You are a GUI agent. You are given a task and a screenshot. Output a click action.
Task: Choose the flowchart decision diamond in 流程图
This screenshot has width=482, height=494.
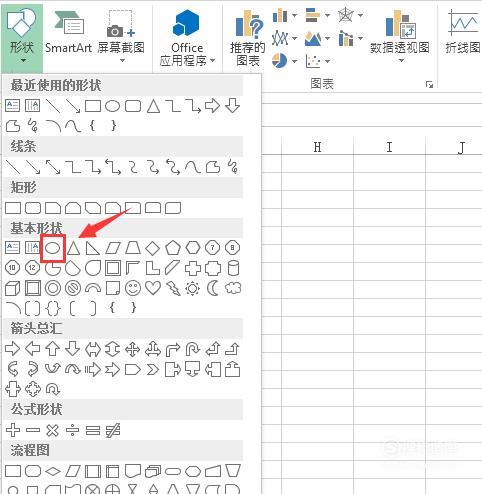pos(53,471)
